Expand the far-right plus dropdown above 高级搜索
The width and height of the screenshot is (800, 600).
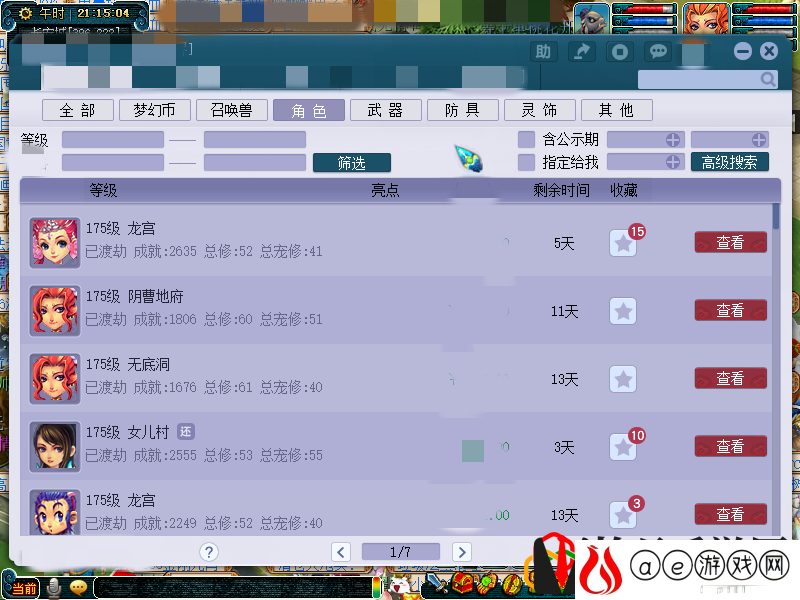tap(730, 140)
